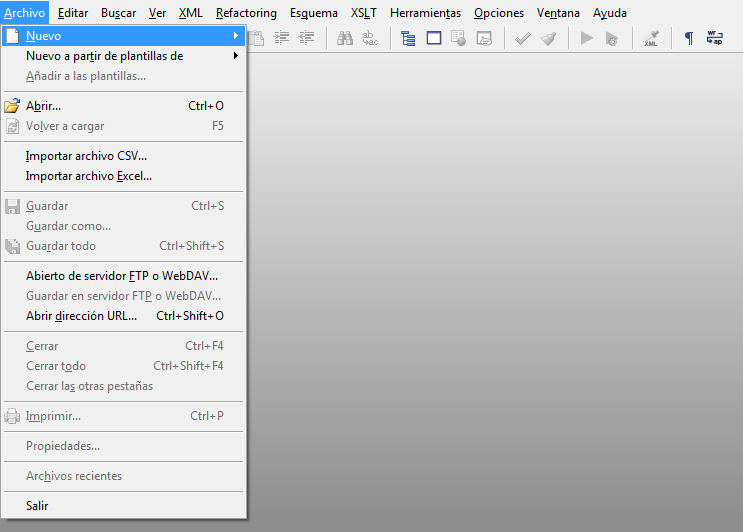
Task: Choose Abierto de servidor FTP o WebDAV...
Action: [x=123, y=276]
